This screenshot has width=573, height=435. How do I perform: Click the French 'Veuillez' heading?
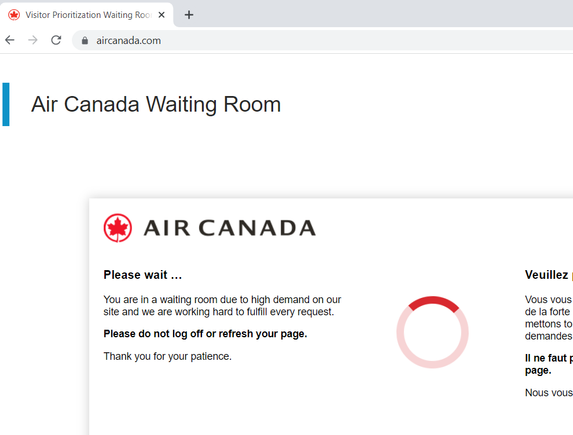tap(547, 275)
